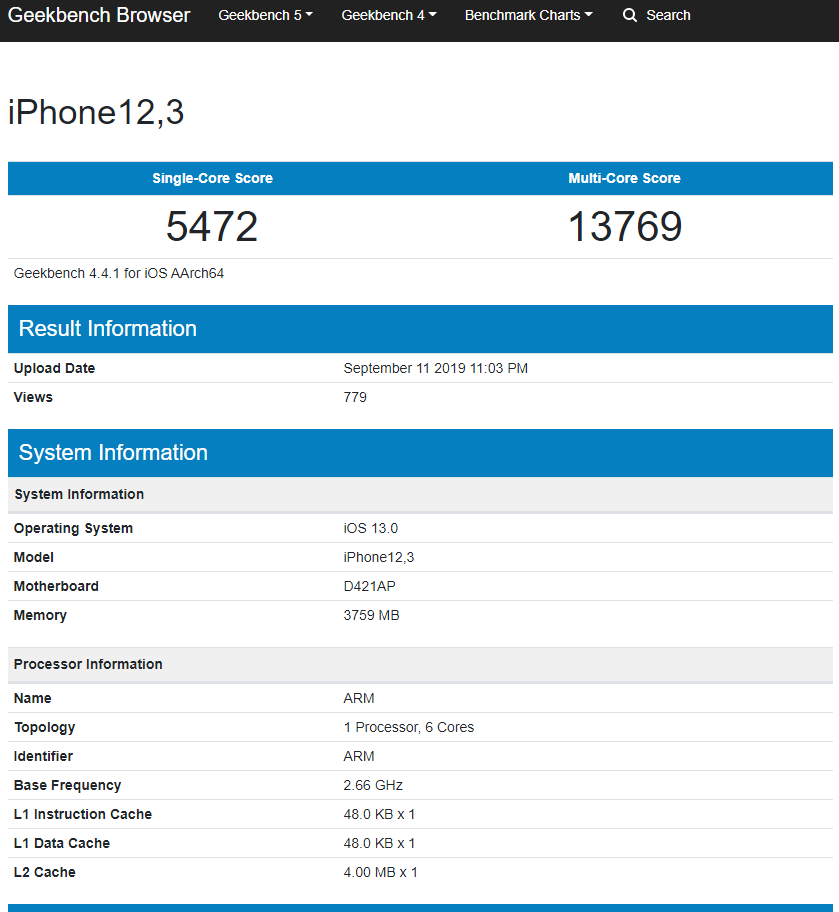
Task: Click the Motherboard label
Action: (56, 586)
